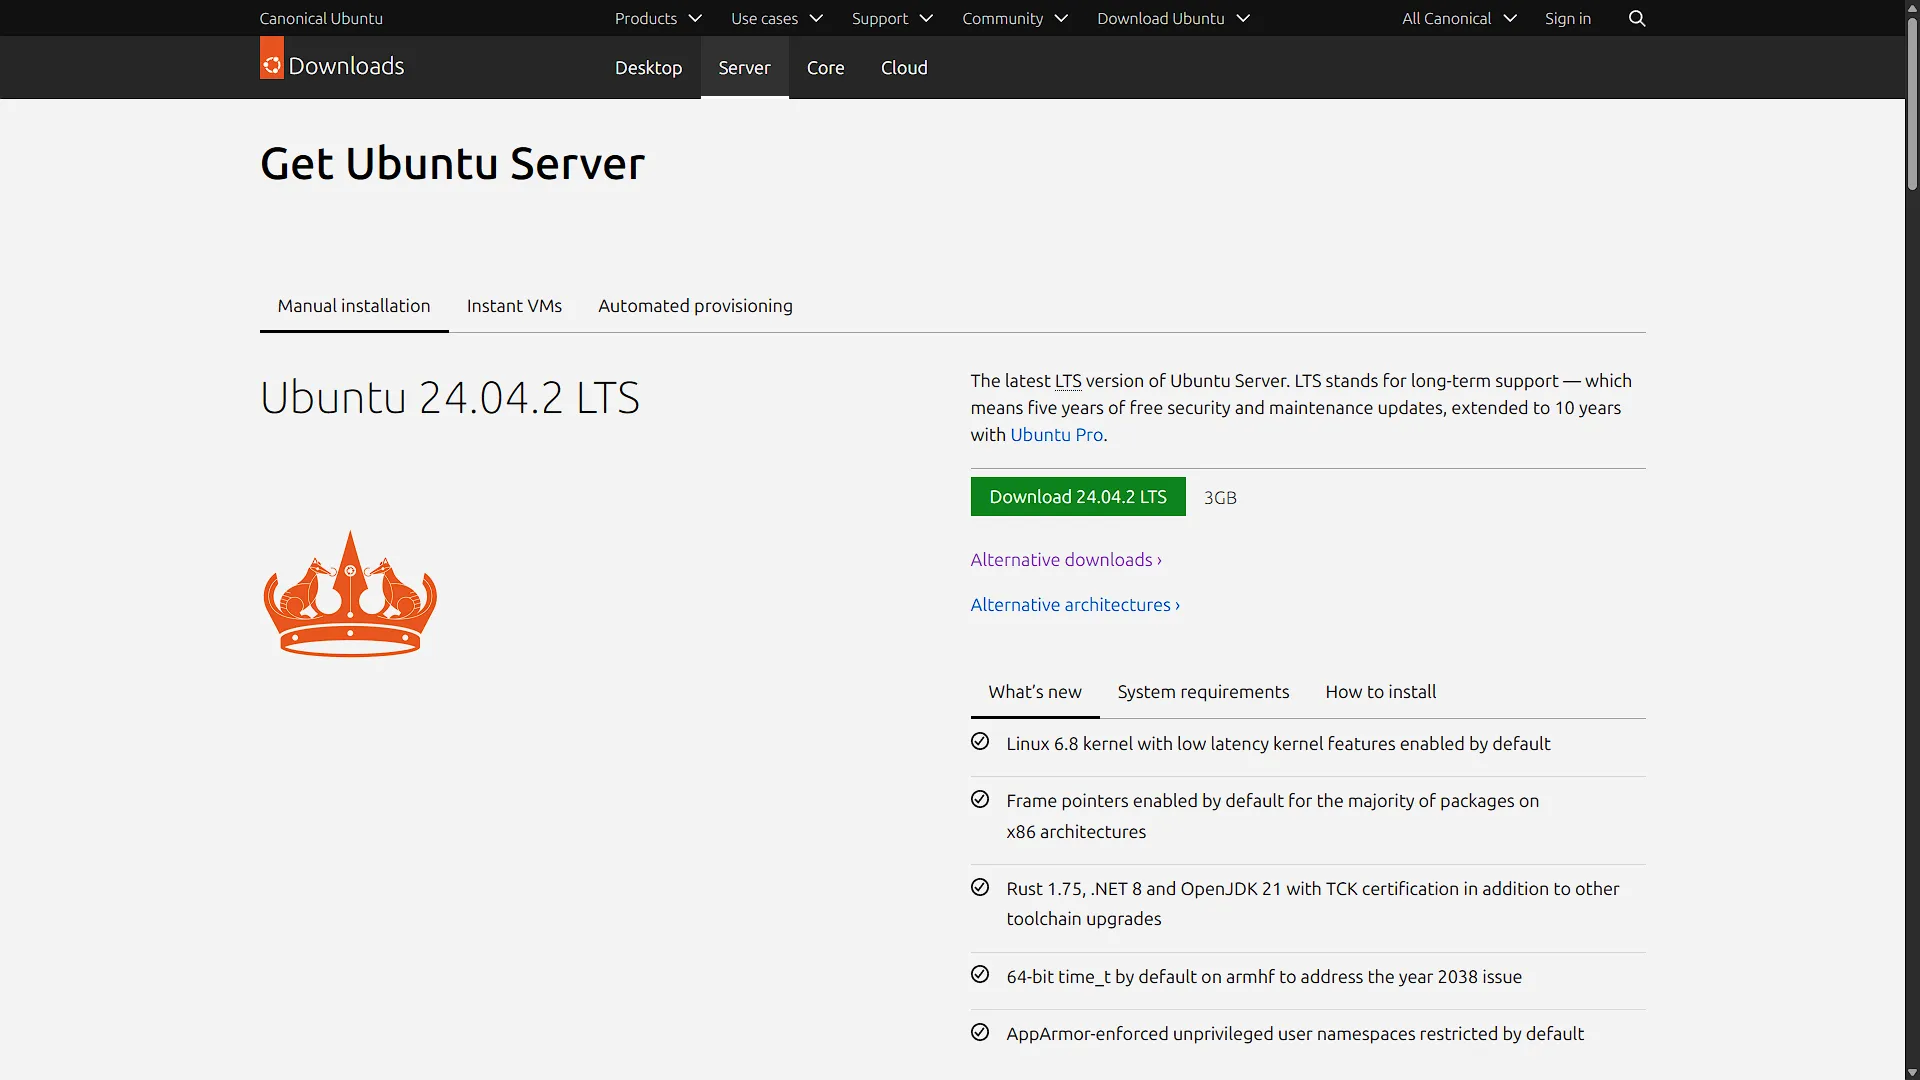Viewport: 1920px width, 1080px height.
Task: Open the Cloud downloads tab
Action: 904,67
